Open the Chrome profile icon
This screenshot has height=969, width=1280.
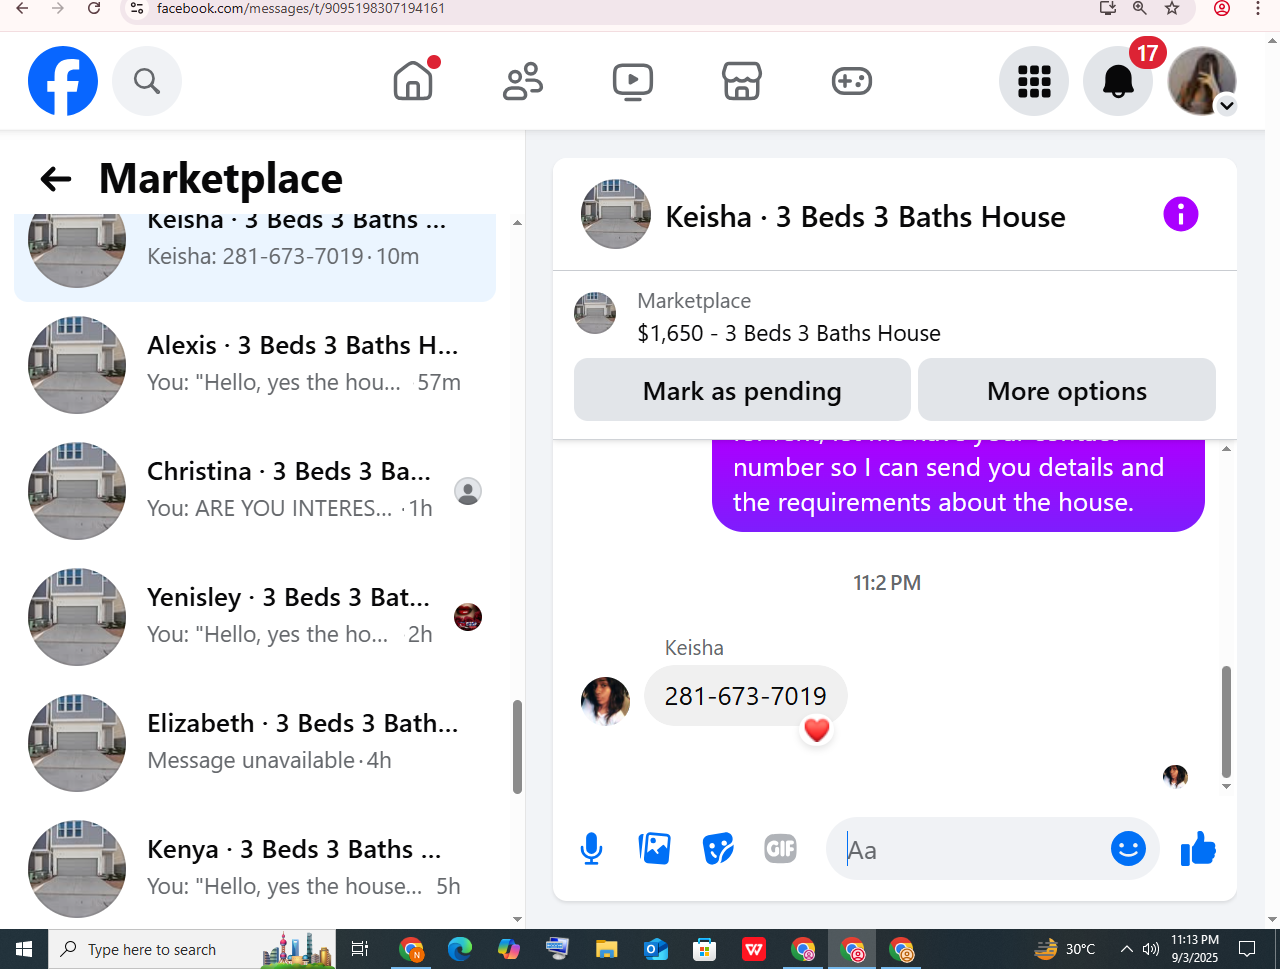pos(1222,8)
